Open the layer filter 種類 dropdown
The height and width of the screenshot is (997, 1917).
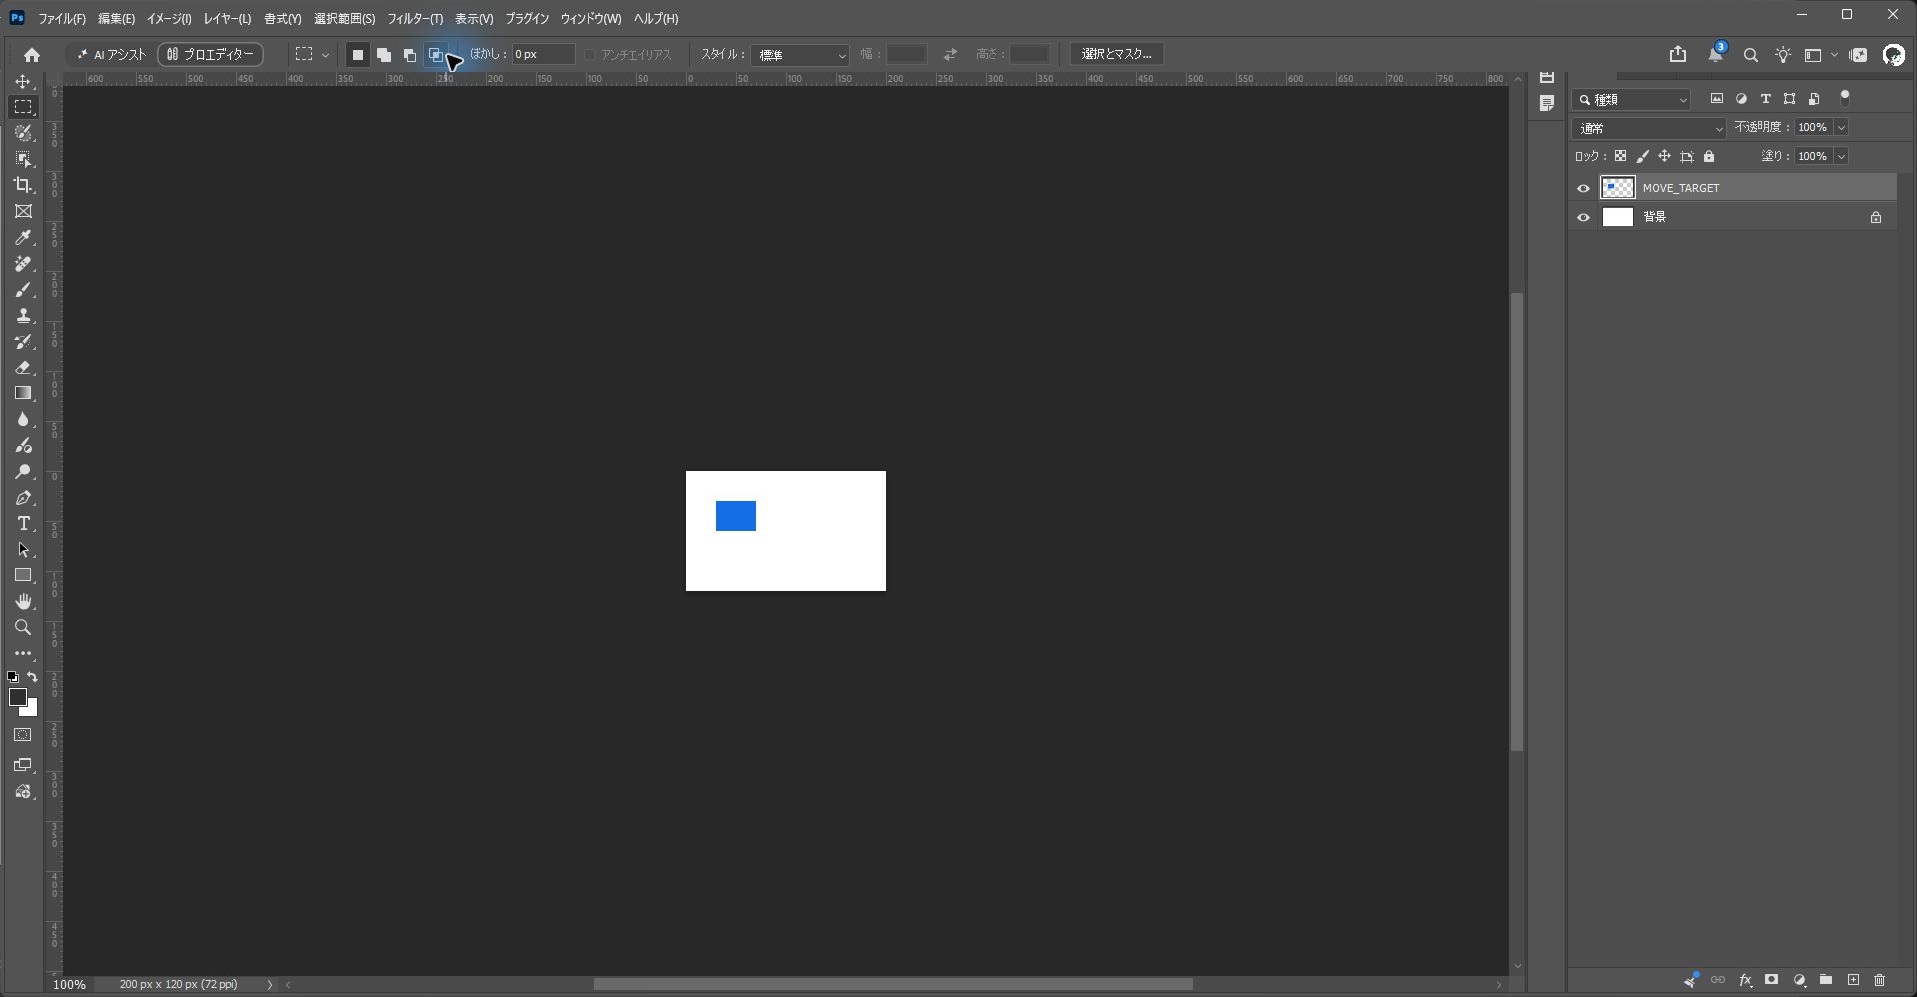coord(1632,99)
